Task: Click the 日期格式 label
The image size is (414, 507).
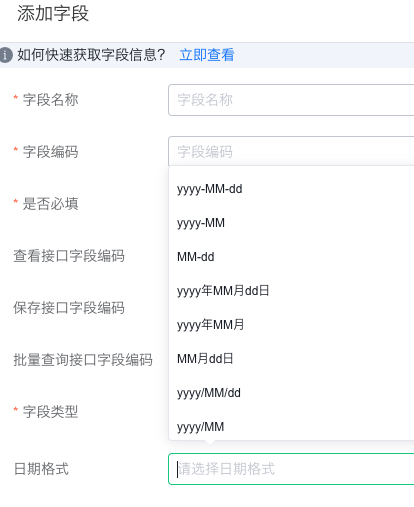Action: click(x=41, y=469)
